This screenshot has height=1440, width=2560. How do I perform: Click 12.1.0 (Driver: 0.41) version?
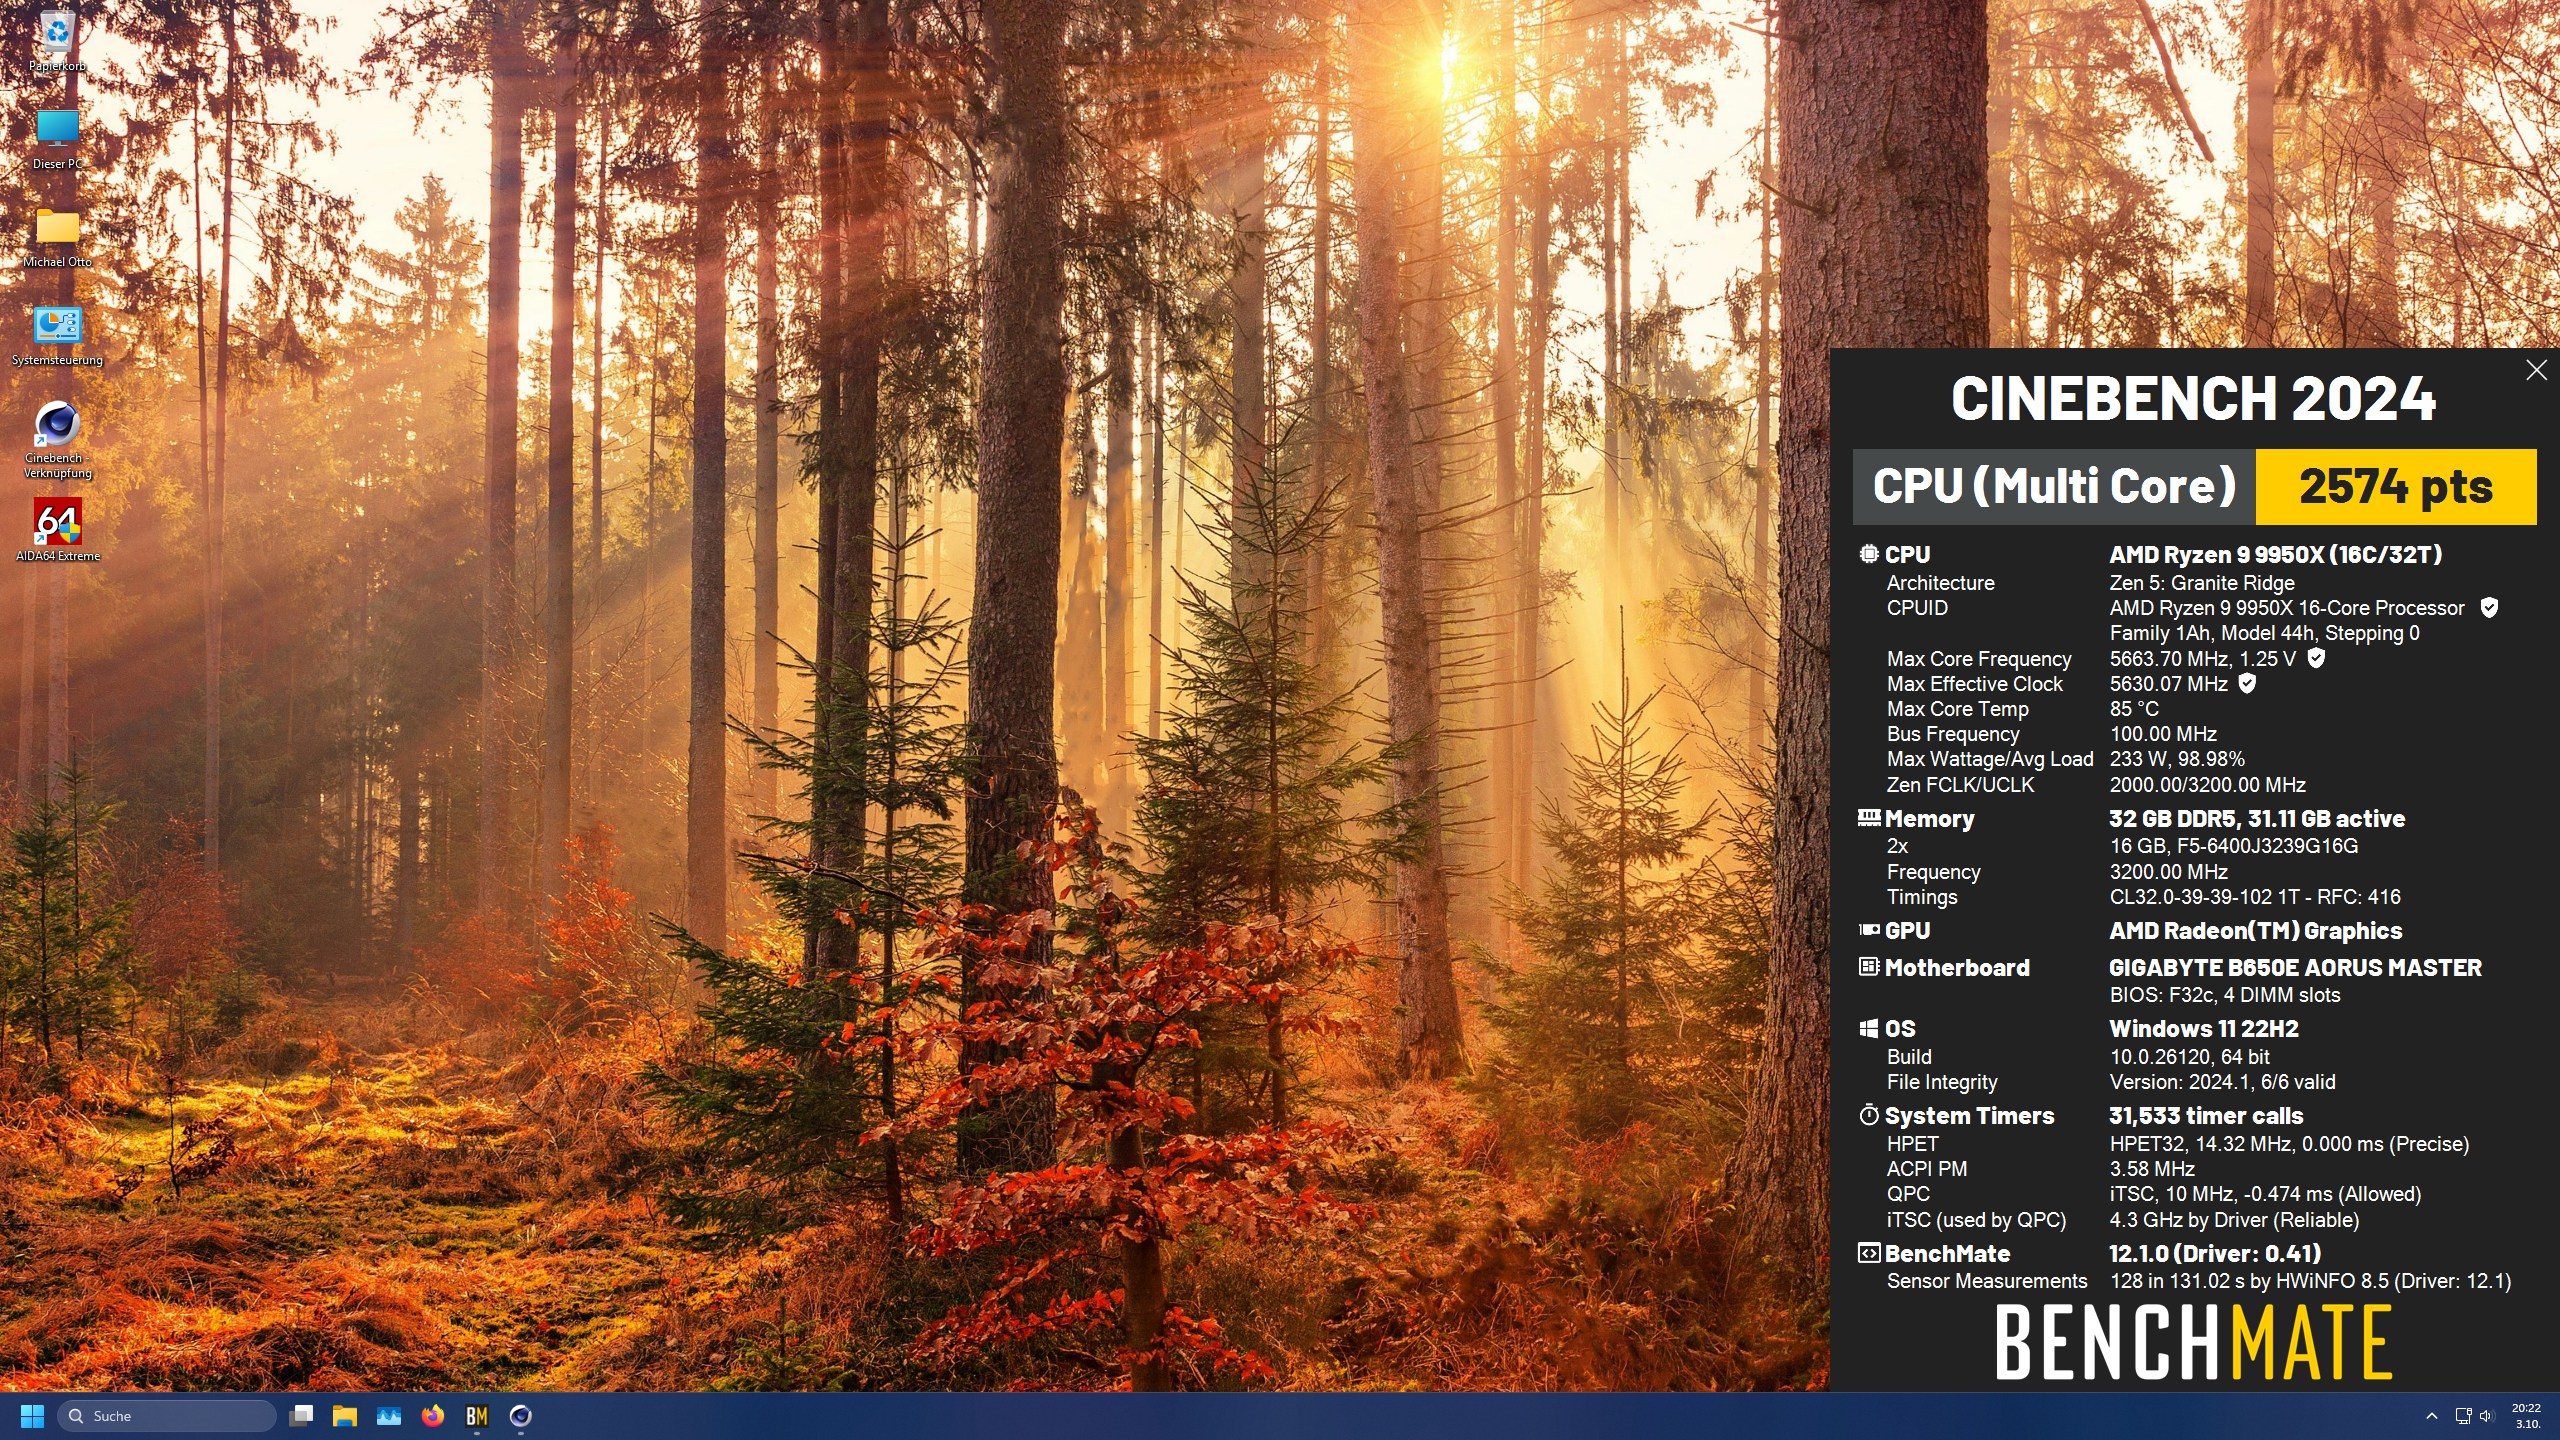pos(2215,1254)
